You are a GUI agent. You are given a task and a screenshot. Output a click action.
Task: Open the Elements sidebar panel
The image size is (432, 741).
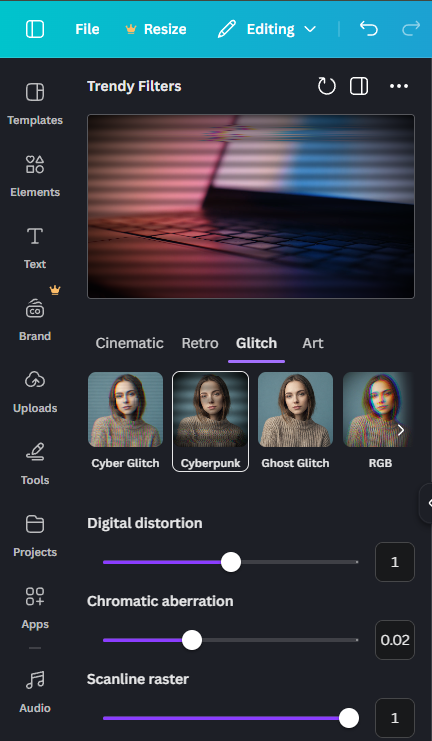tap(35, 176)
